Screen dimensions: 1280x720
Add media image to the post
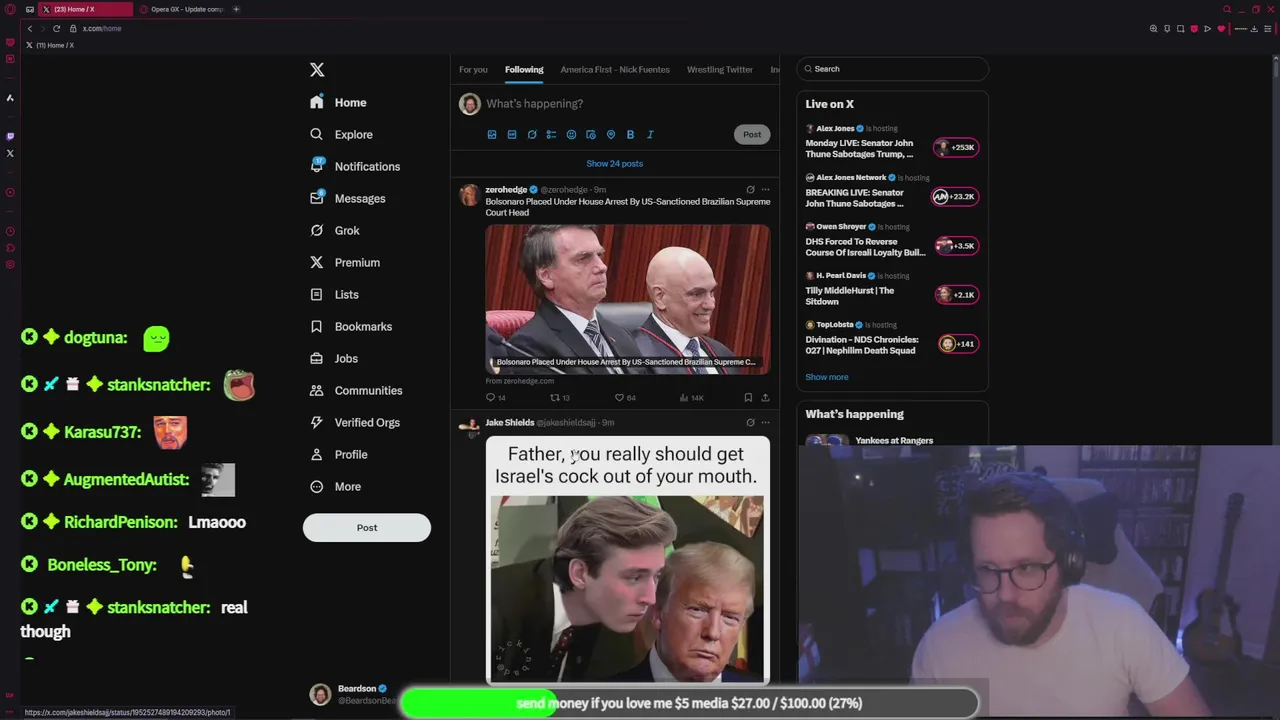pyautogui.click(x=492, y=134)
